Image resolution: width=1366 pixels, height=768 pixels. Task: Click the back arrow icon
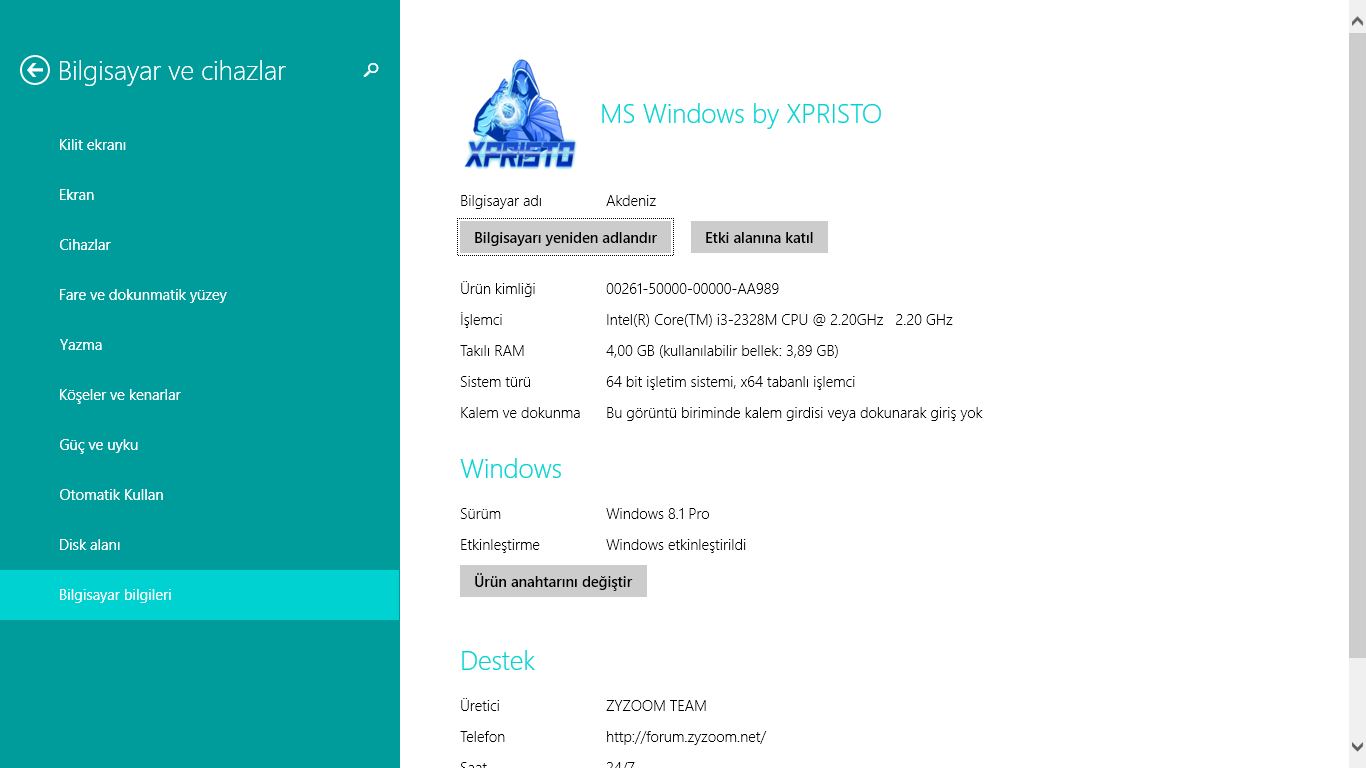point(35,70)
